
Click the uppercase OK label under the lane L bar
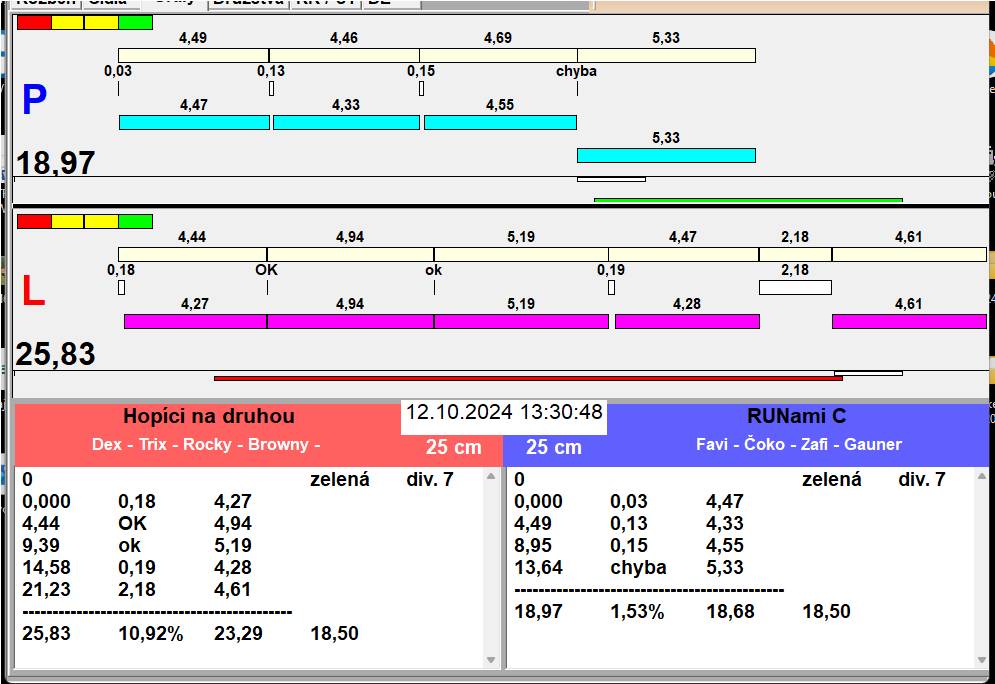pos(267,270)
